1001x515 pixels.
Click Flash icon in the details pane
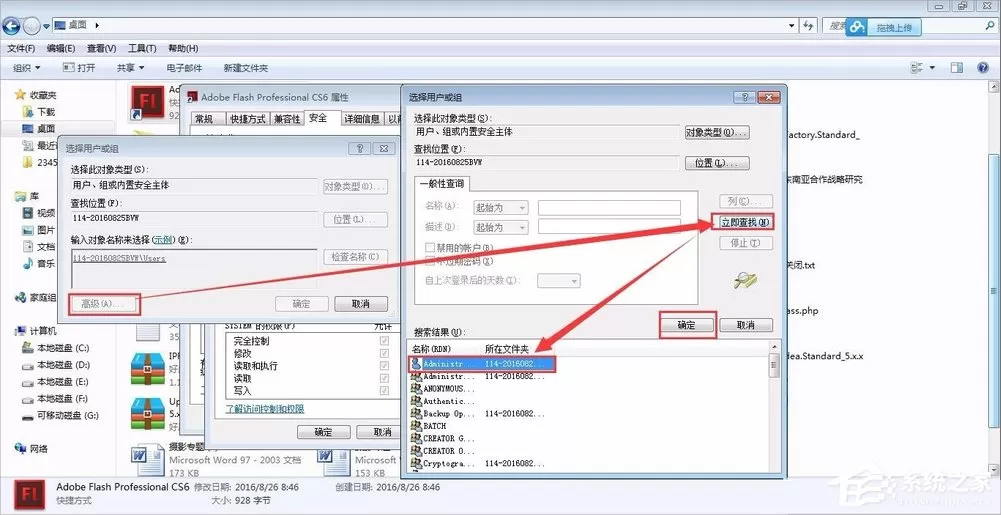point(28,495)
